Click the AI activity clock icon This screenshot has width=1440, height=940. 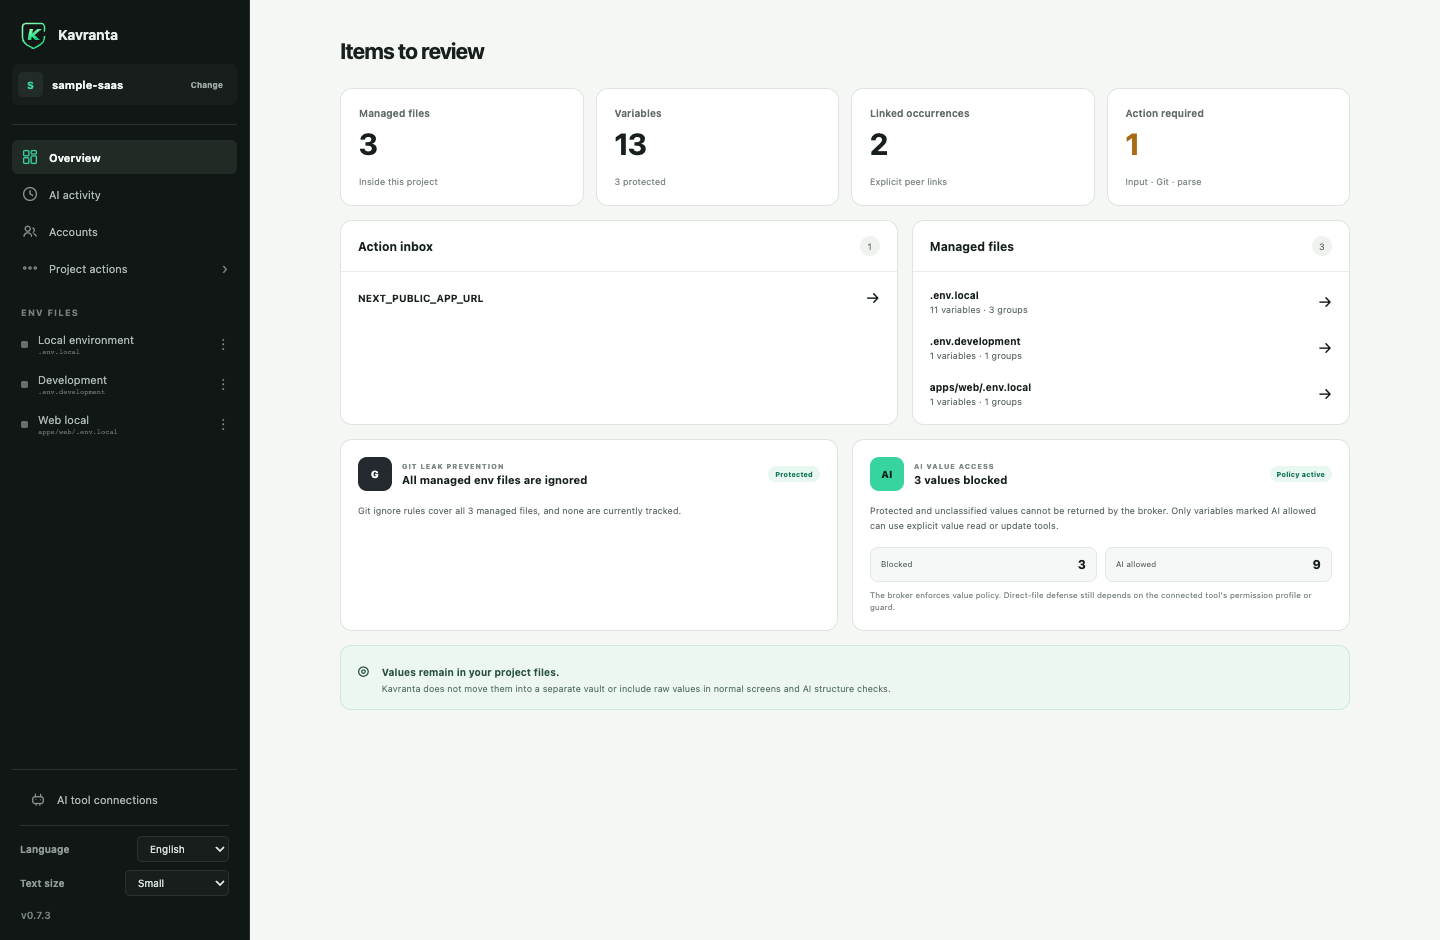click(x=30, y=194)
